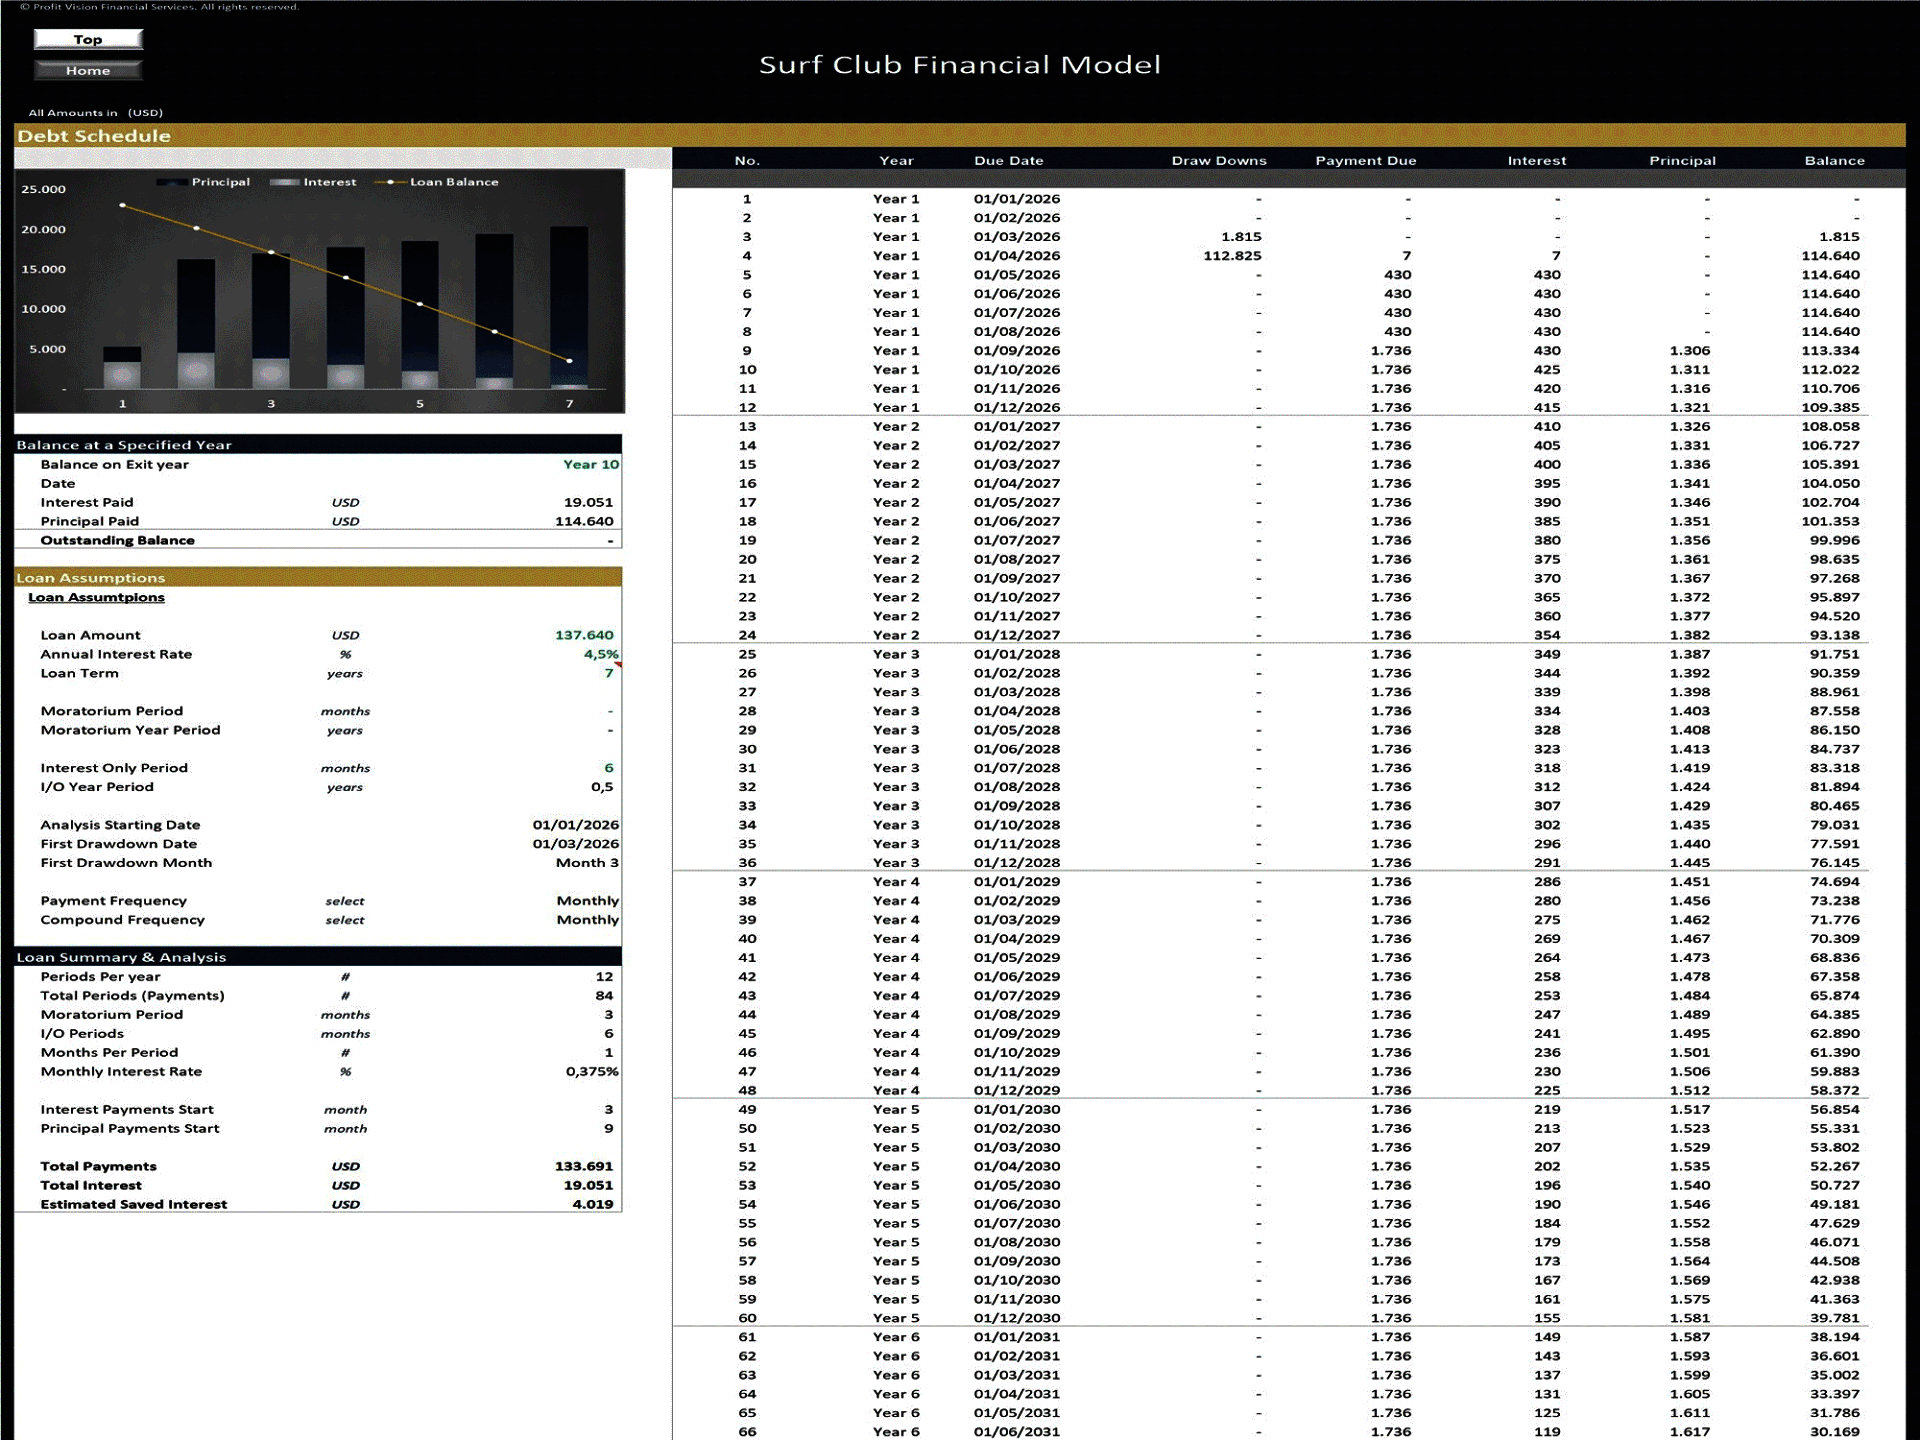
Task: Click the Top navigation button
Action: [x=88, y=39]
